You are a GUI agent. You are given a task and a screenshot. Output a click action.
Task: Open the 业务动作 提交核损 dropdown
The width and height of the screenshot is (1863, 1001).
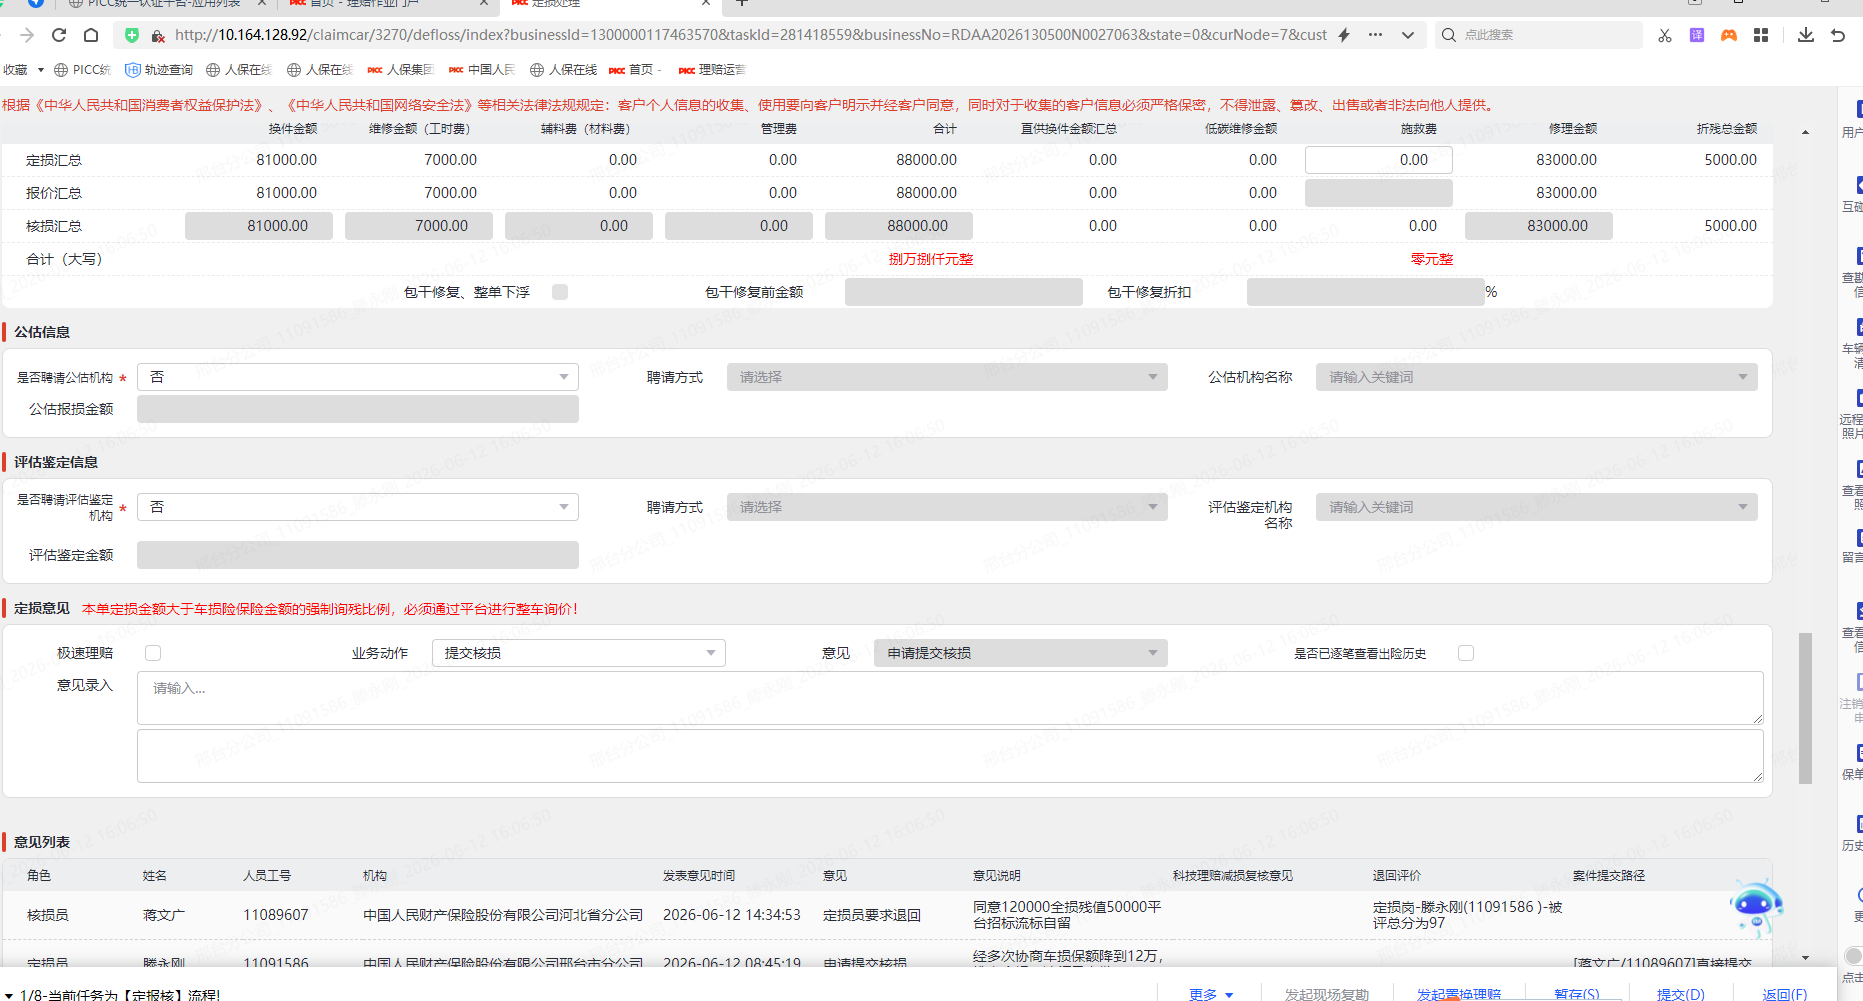pyautogui.click(x=579, y=653)
